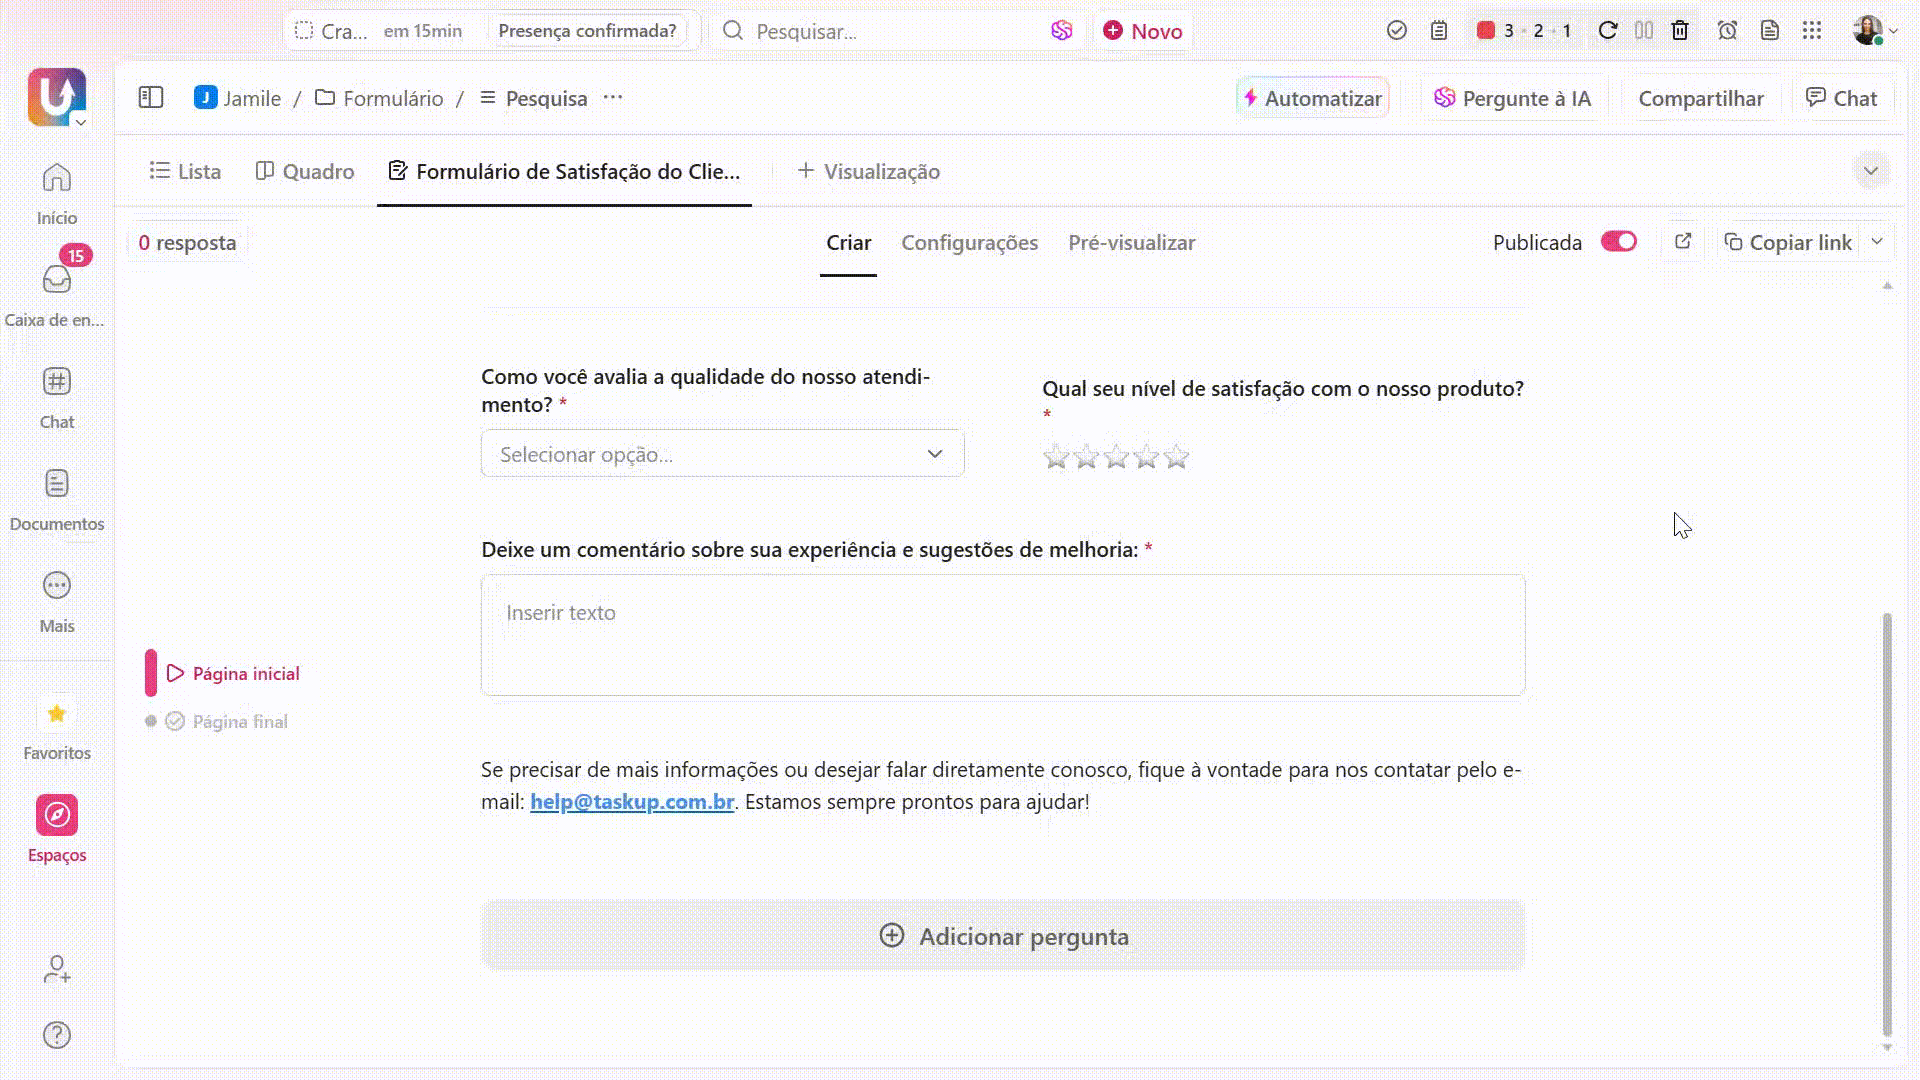Open the help question mark icon

(57, 1035)
